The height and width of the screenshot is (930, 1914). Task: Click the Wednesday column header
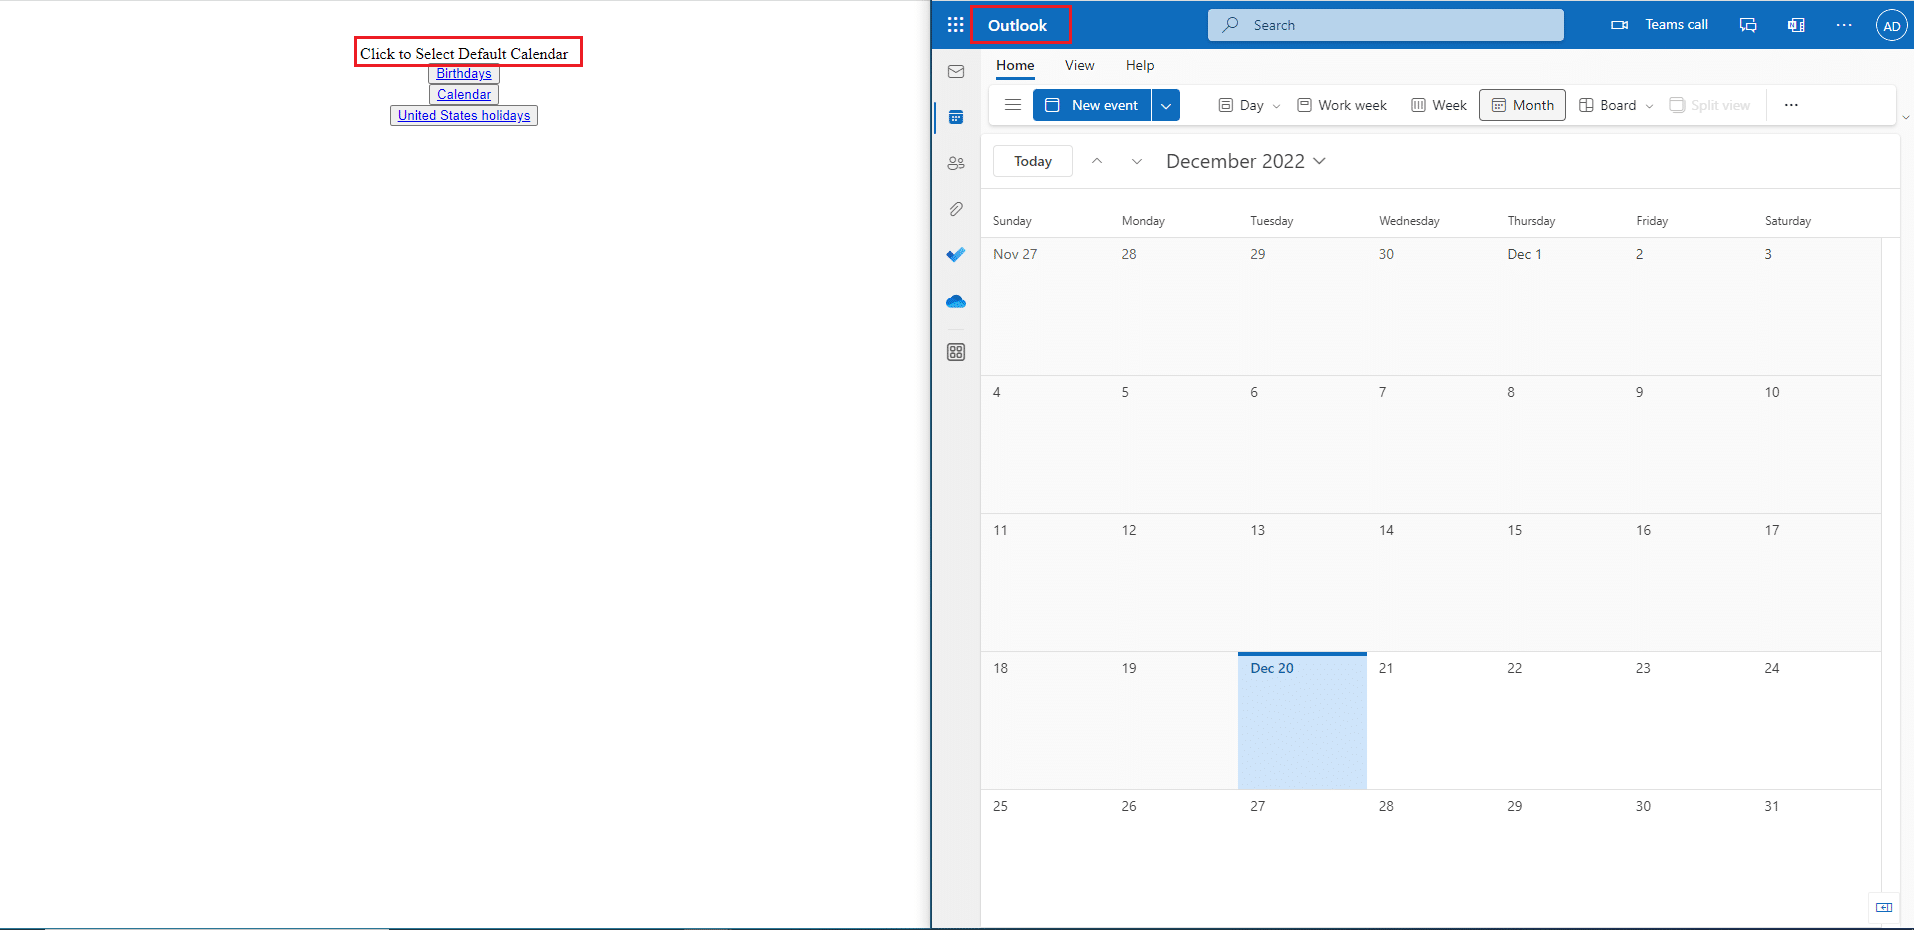coord(1409,221)
